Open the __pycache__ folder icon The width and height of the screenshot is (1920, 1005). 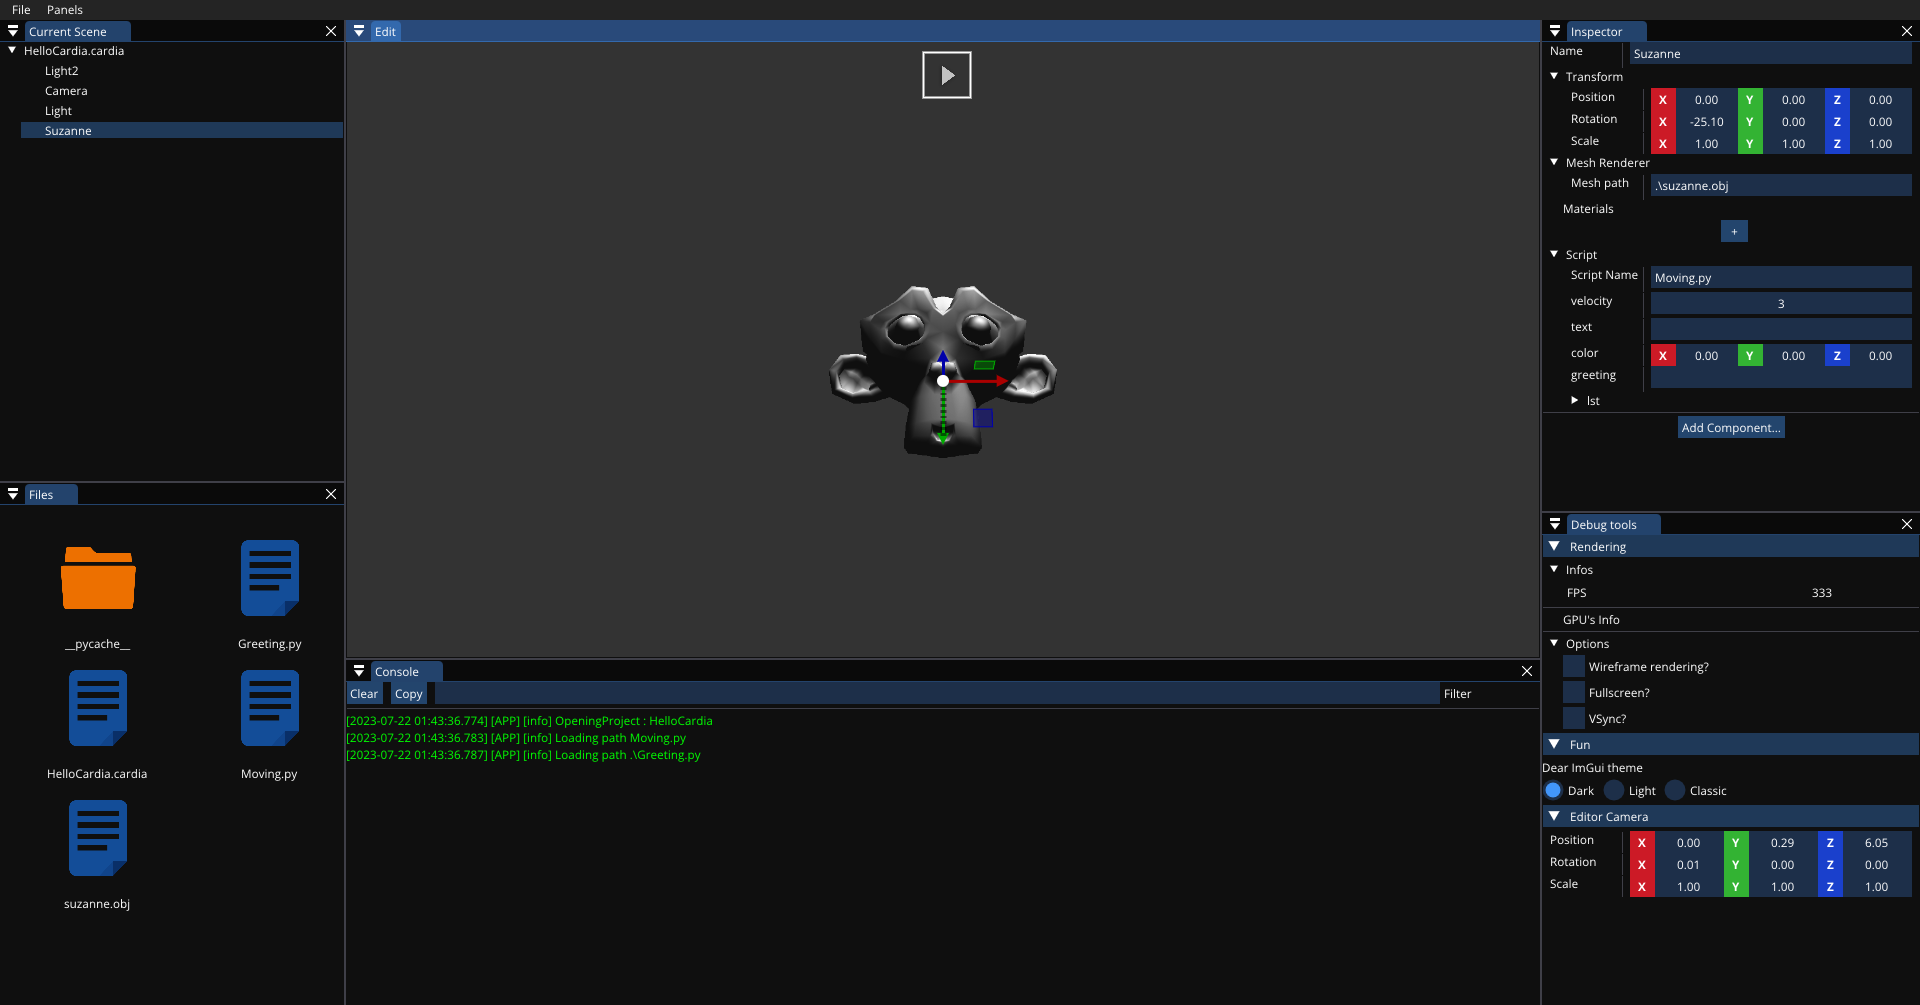[98, 579]
